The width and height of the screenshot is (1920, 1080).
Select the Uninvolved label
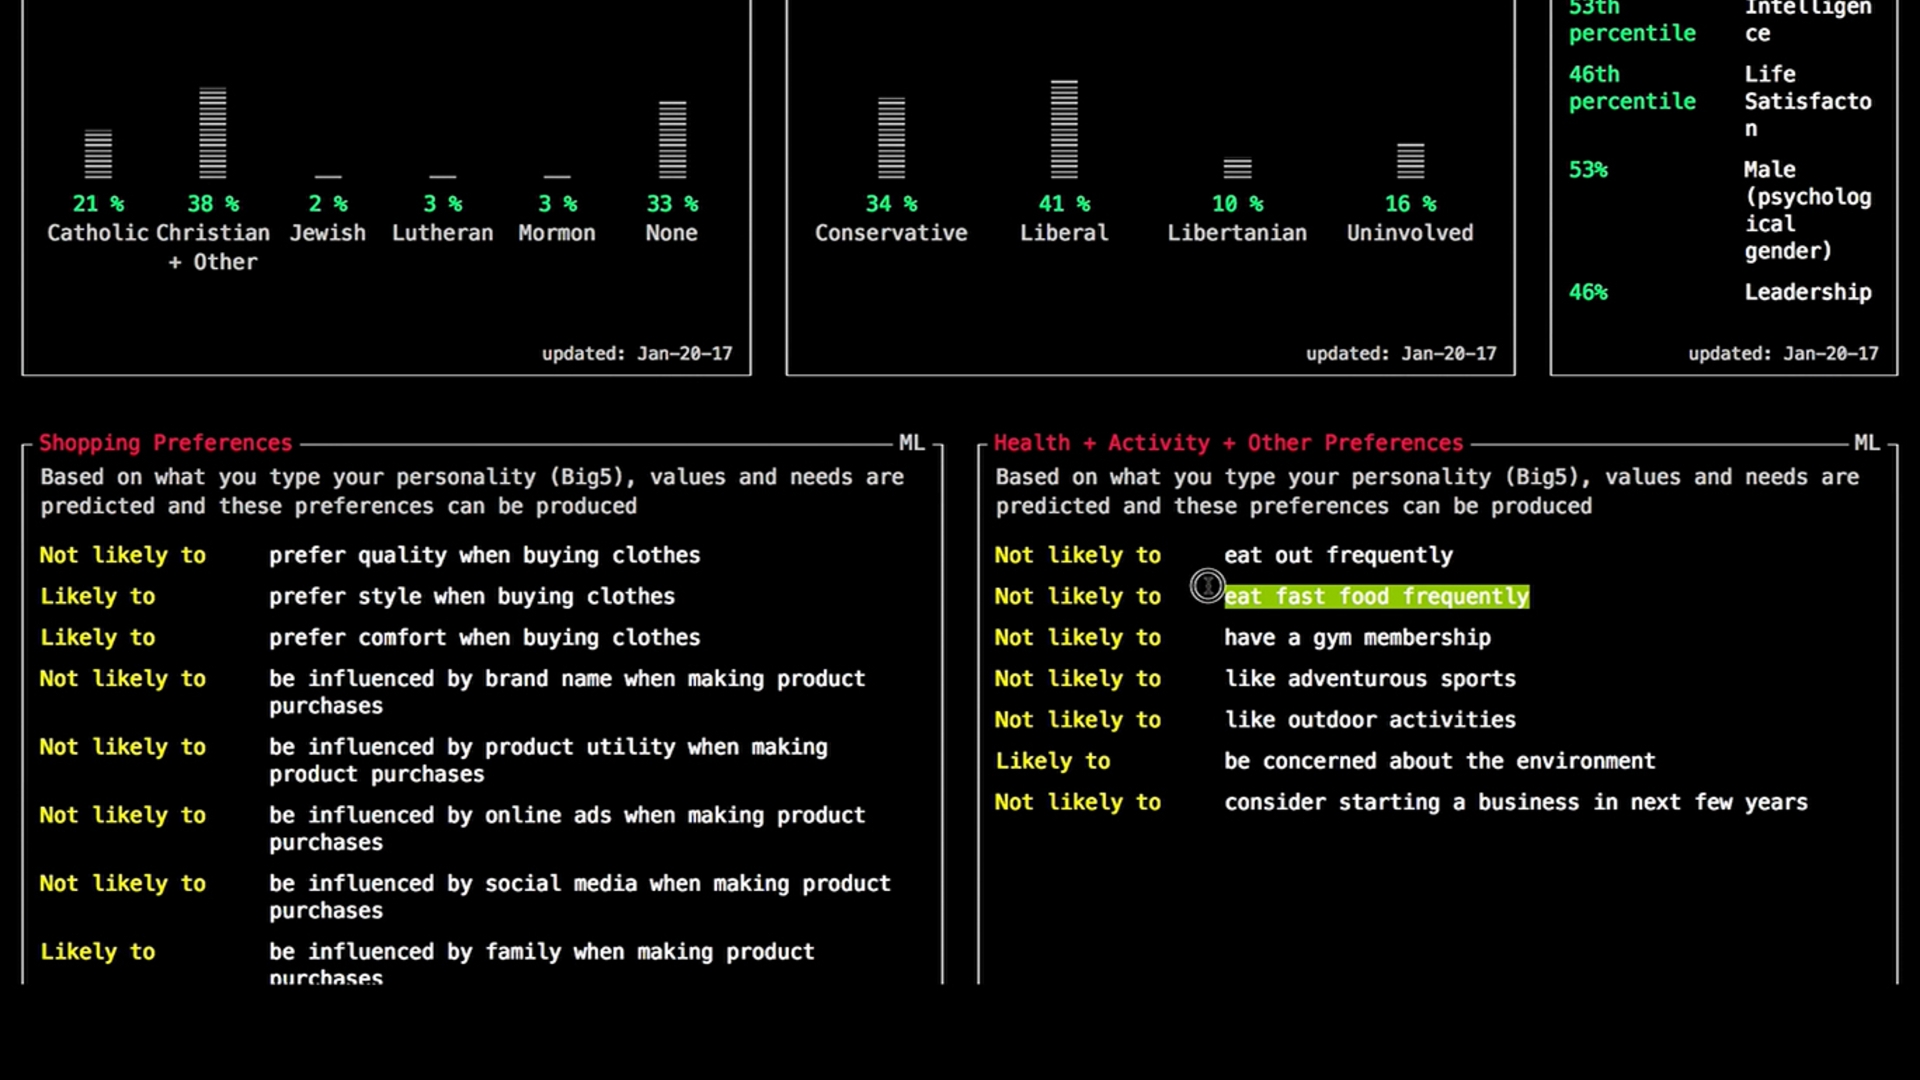coord(1410,233)
